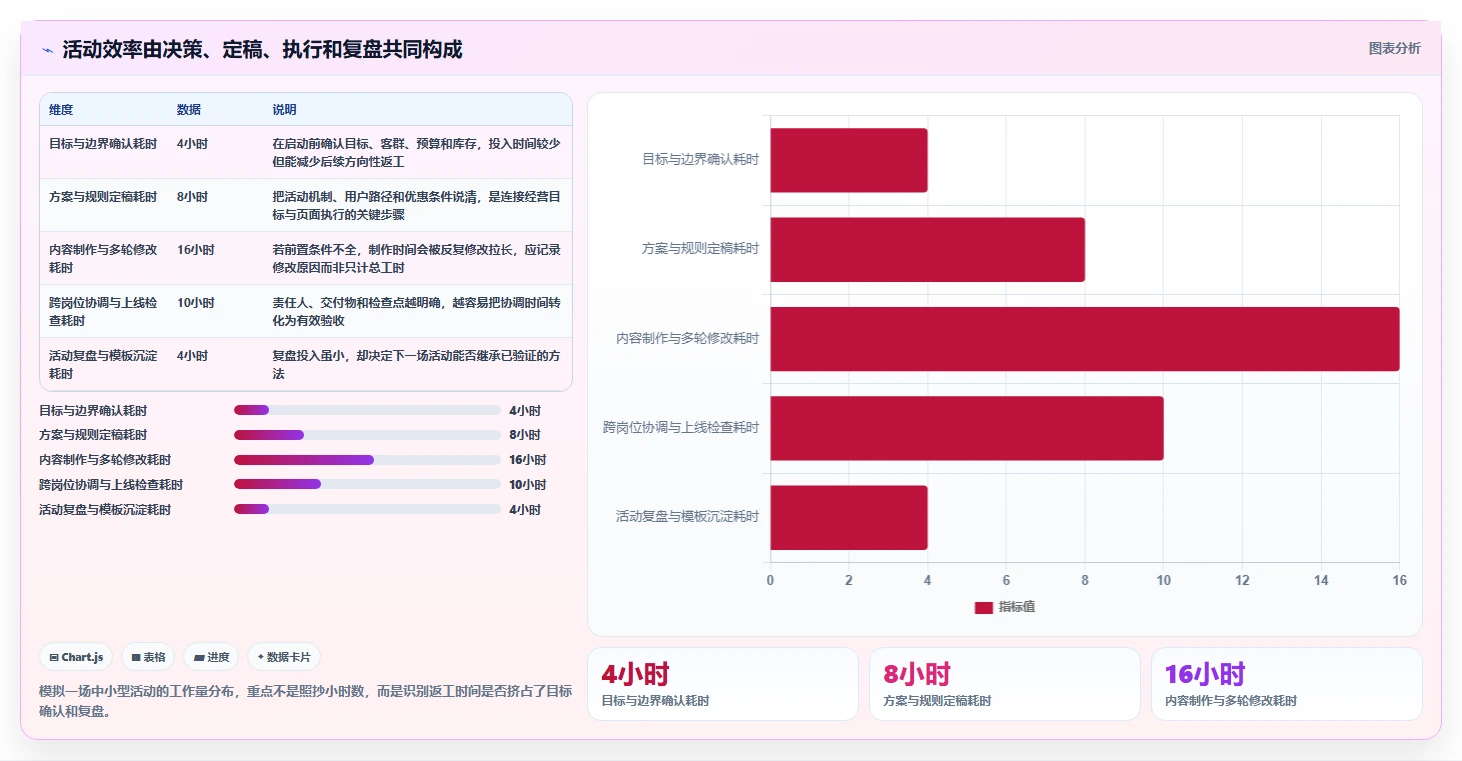Click the 表格 tag chip
This screenshot has height=761, width=1462.
(148, 657)
